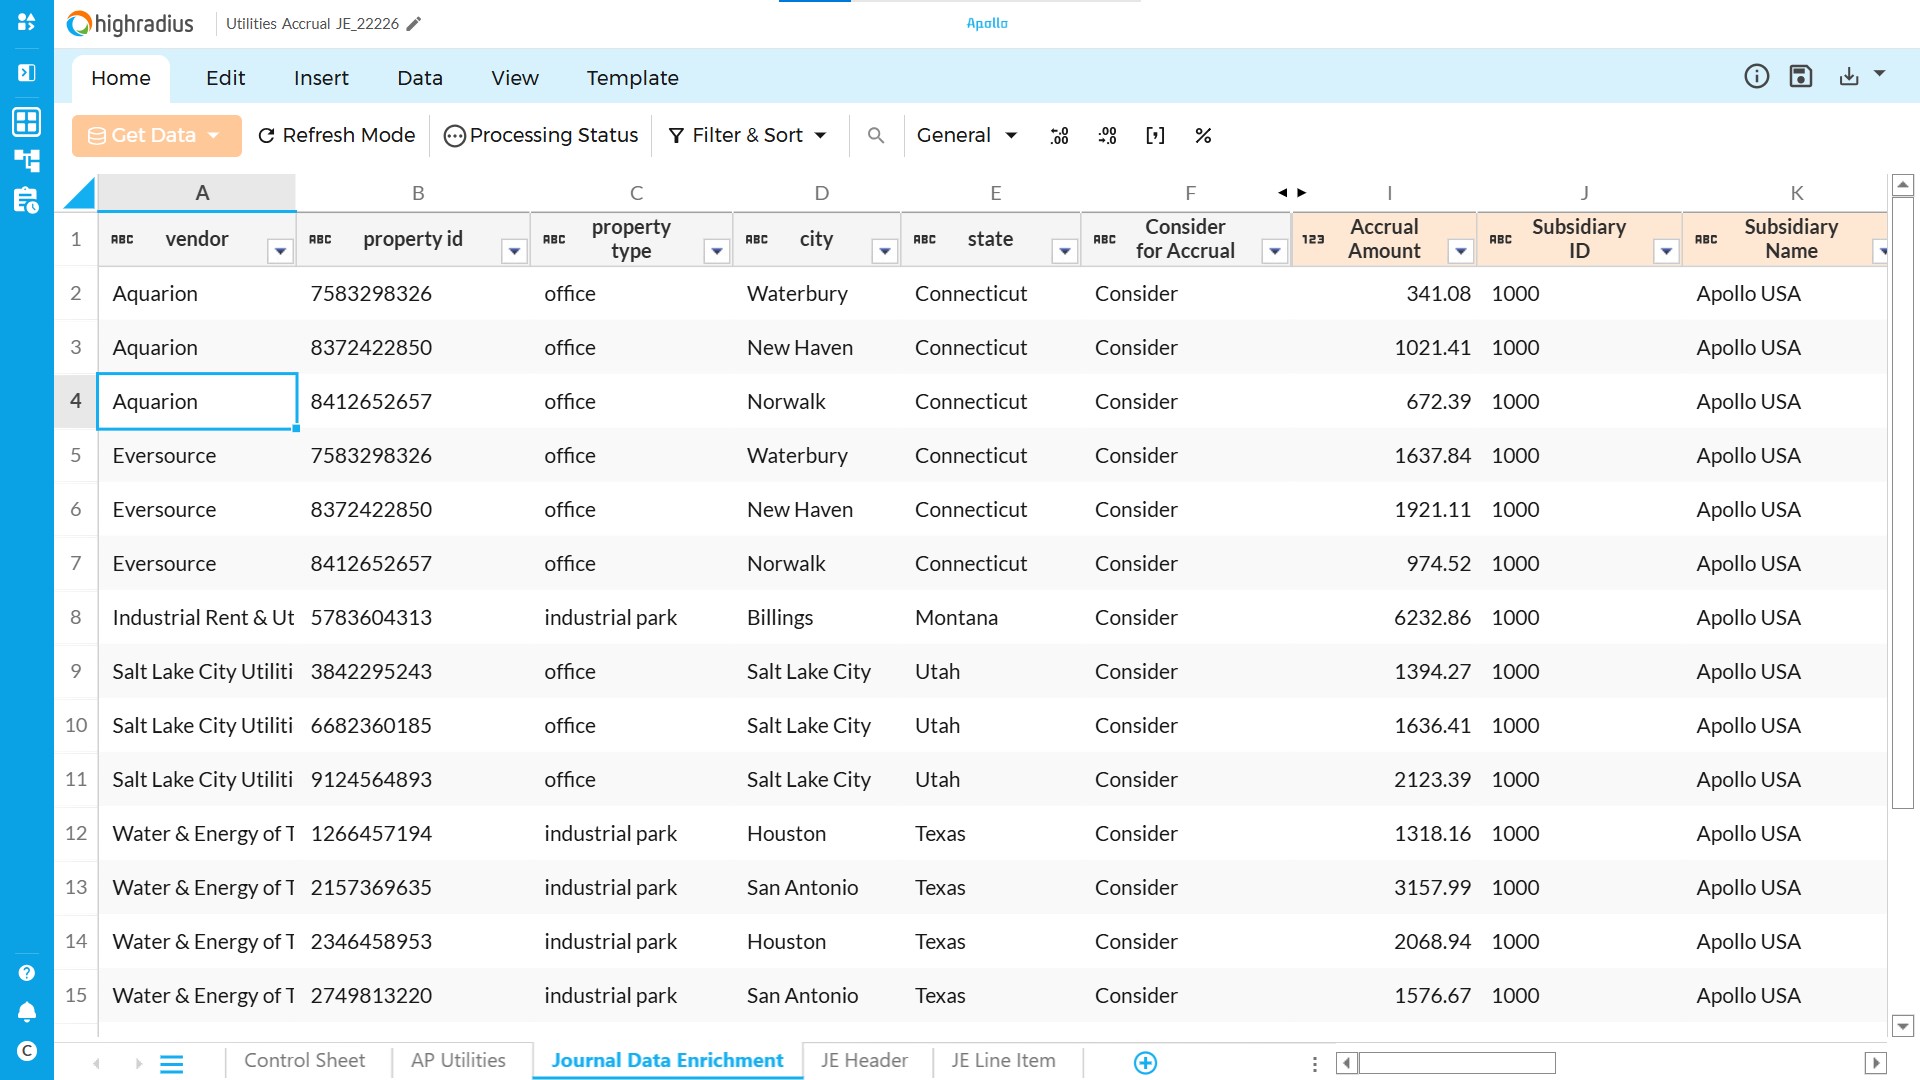Click the help question mark icon
Viewport: 1920px width, 1080px height.
[x=27, y=973]
